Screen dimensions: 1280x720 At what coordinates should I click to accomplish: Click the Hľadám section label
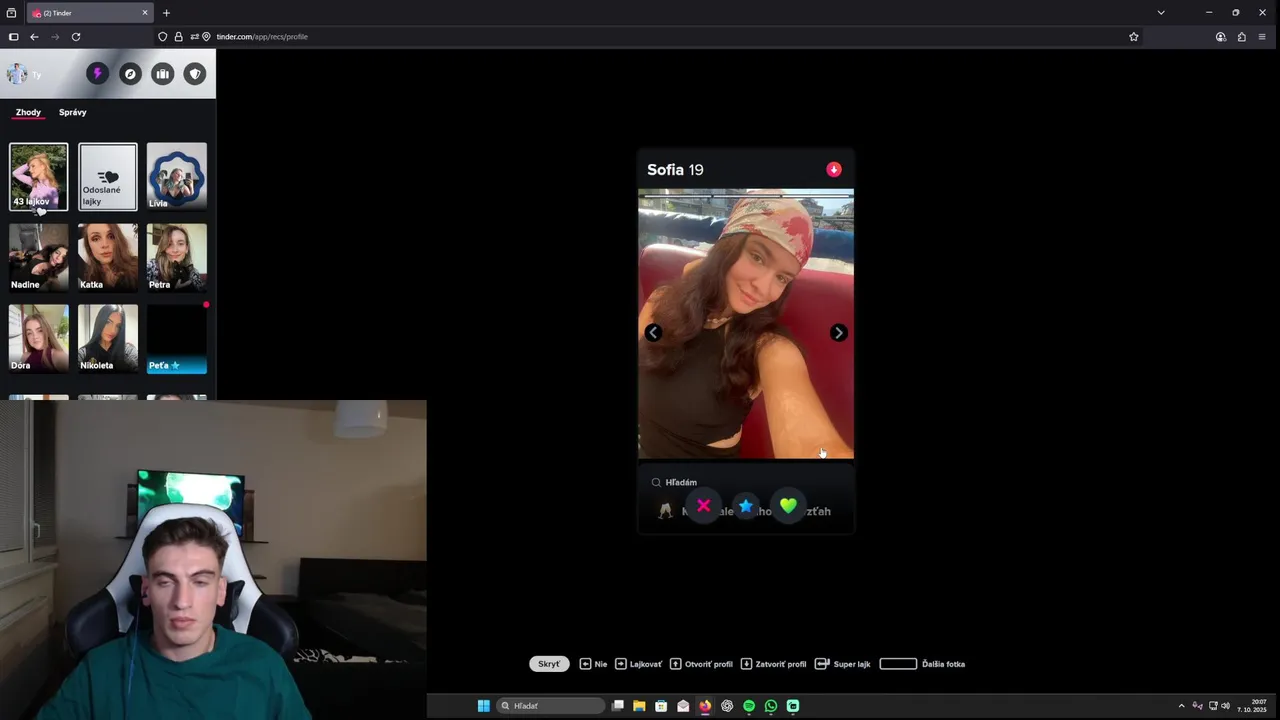[x=681, y=482]
